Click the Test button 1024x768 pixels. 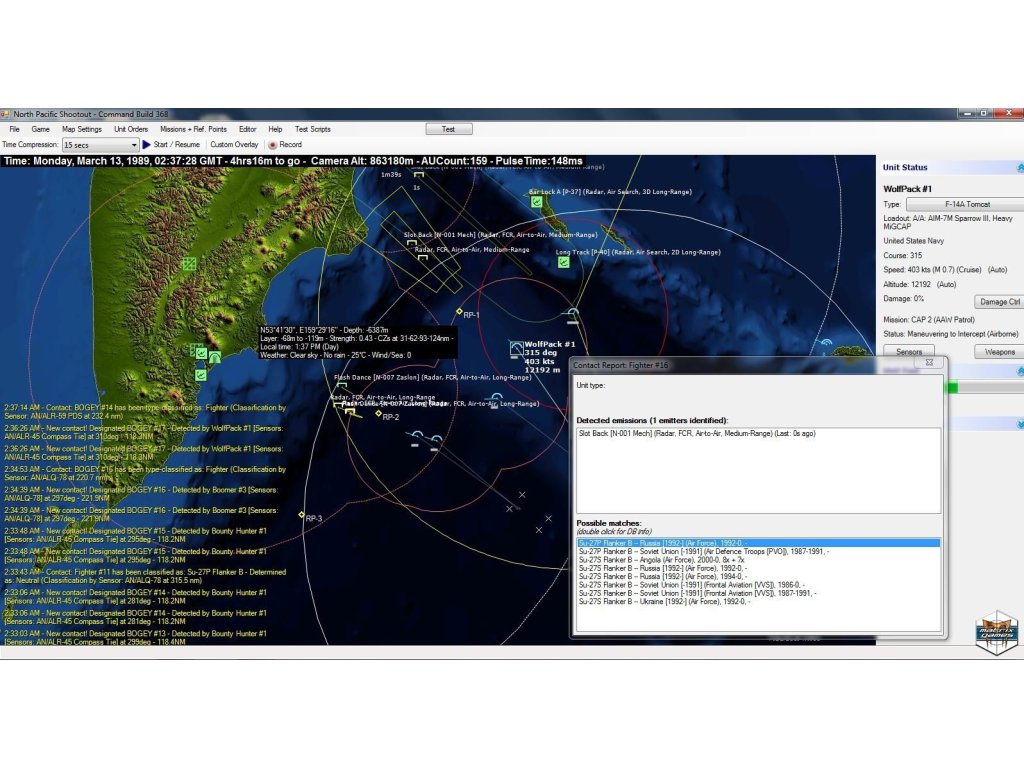449,129
